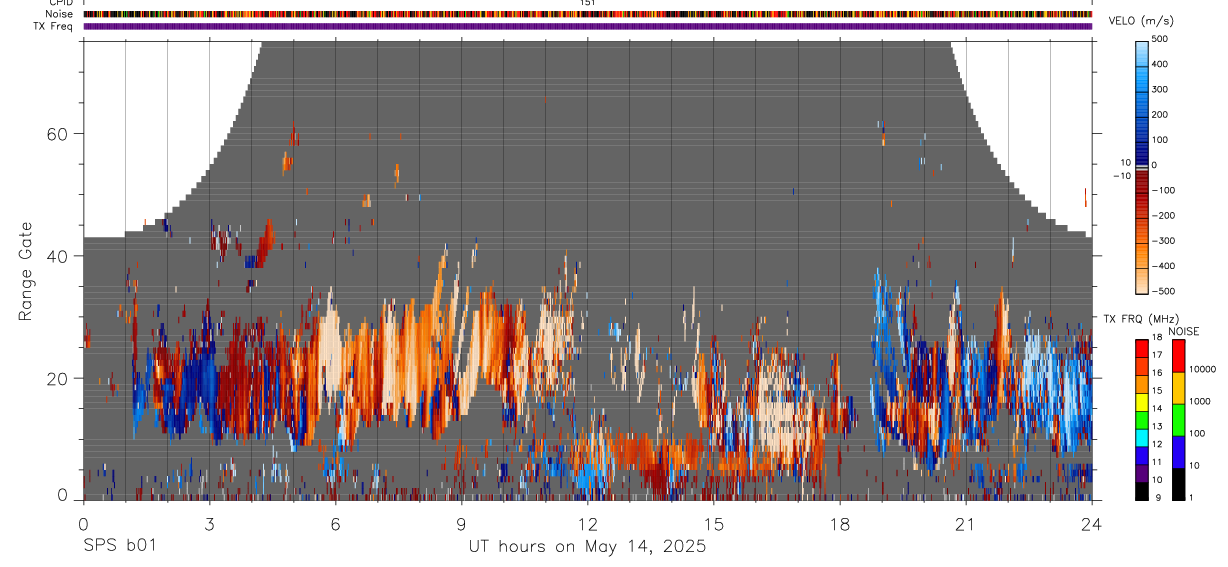Image resolution: width=1228 pixels, height=567 pixels.
Task: Click the UT hours on May 14, 2025 label
Action: click(x=588, y=547)
